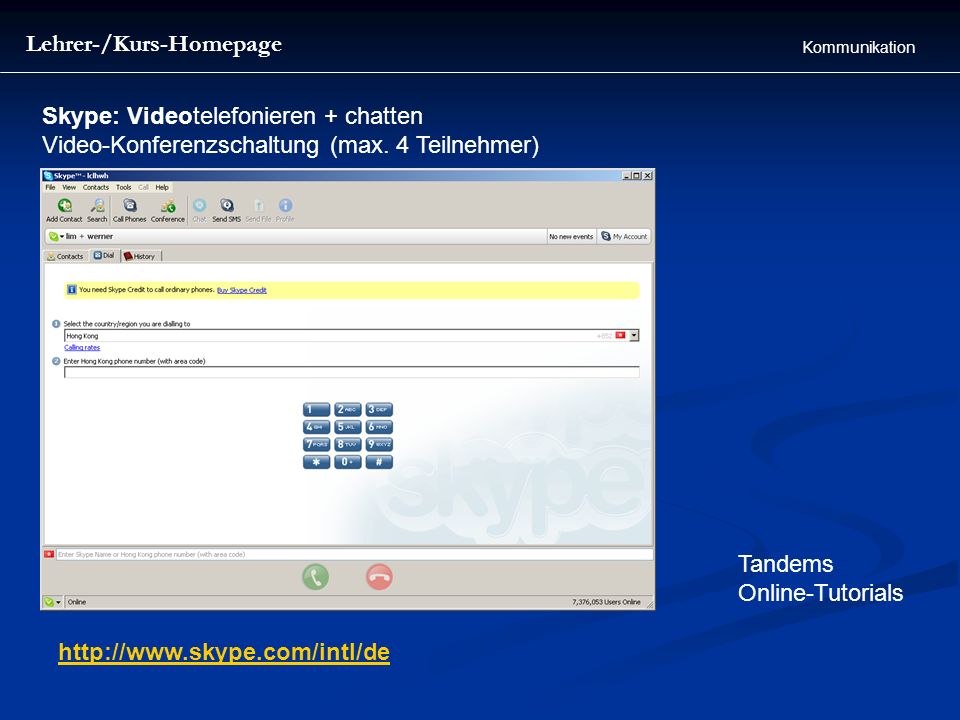Click the dial pad star key
The width and height of the screenshot is (960, 720).
316,462
